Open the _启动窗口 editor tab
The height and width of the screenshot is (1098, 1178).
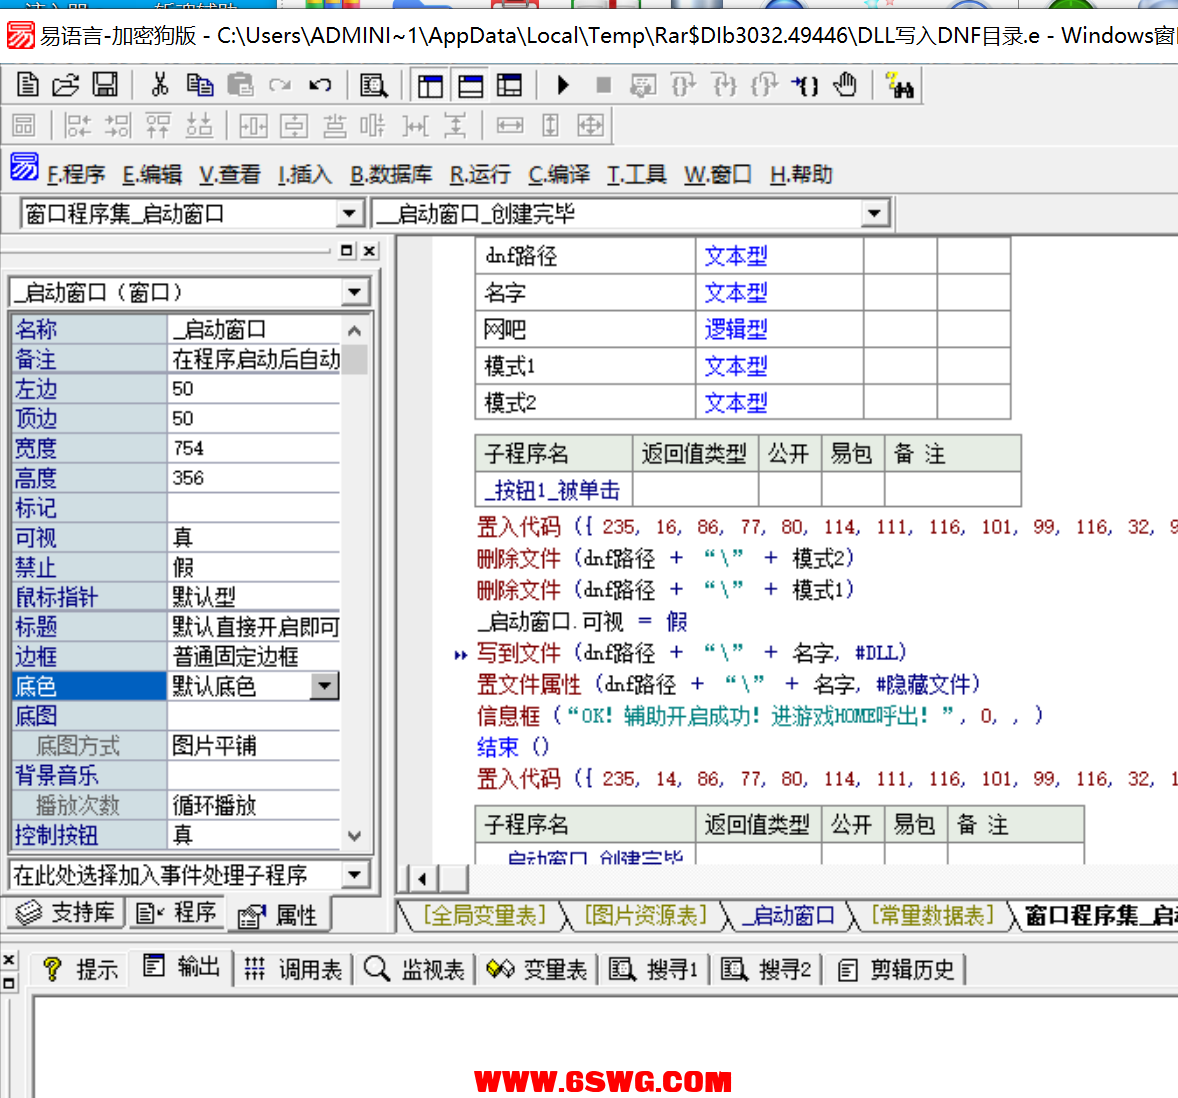tap(788, 916)
